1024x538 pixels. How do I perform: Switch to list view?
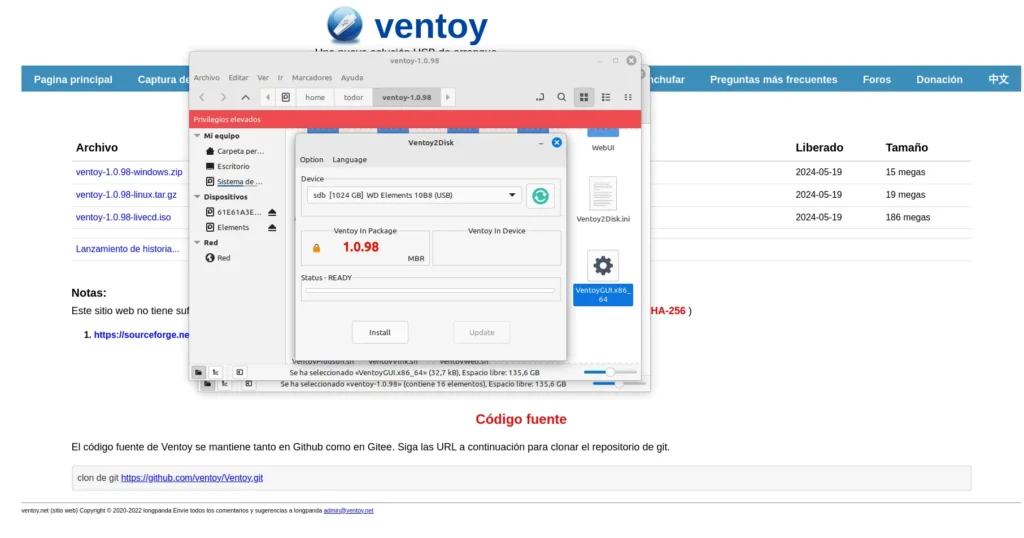tap(606, 97)
